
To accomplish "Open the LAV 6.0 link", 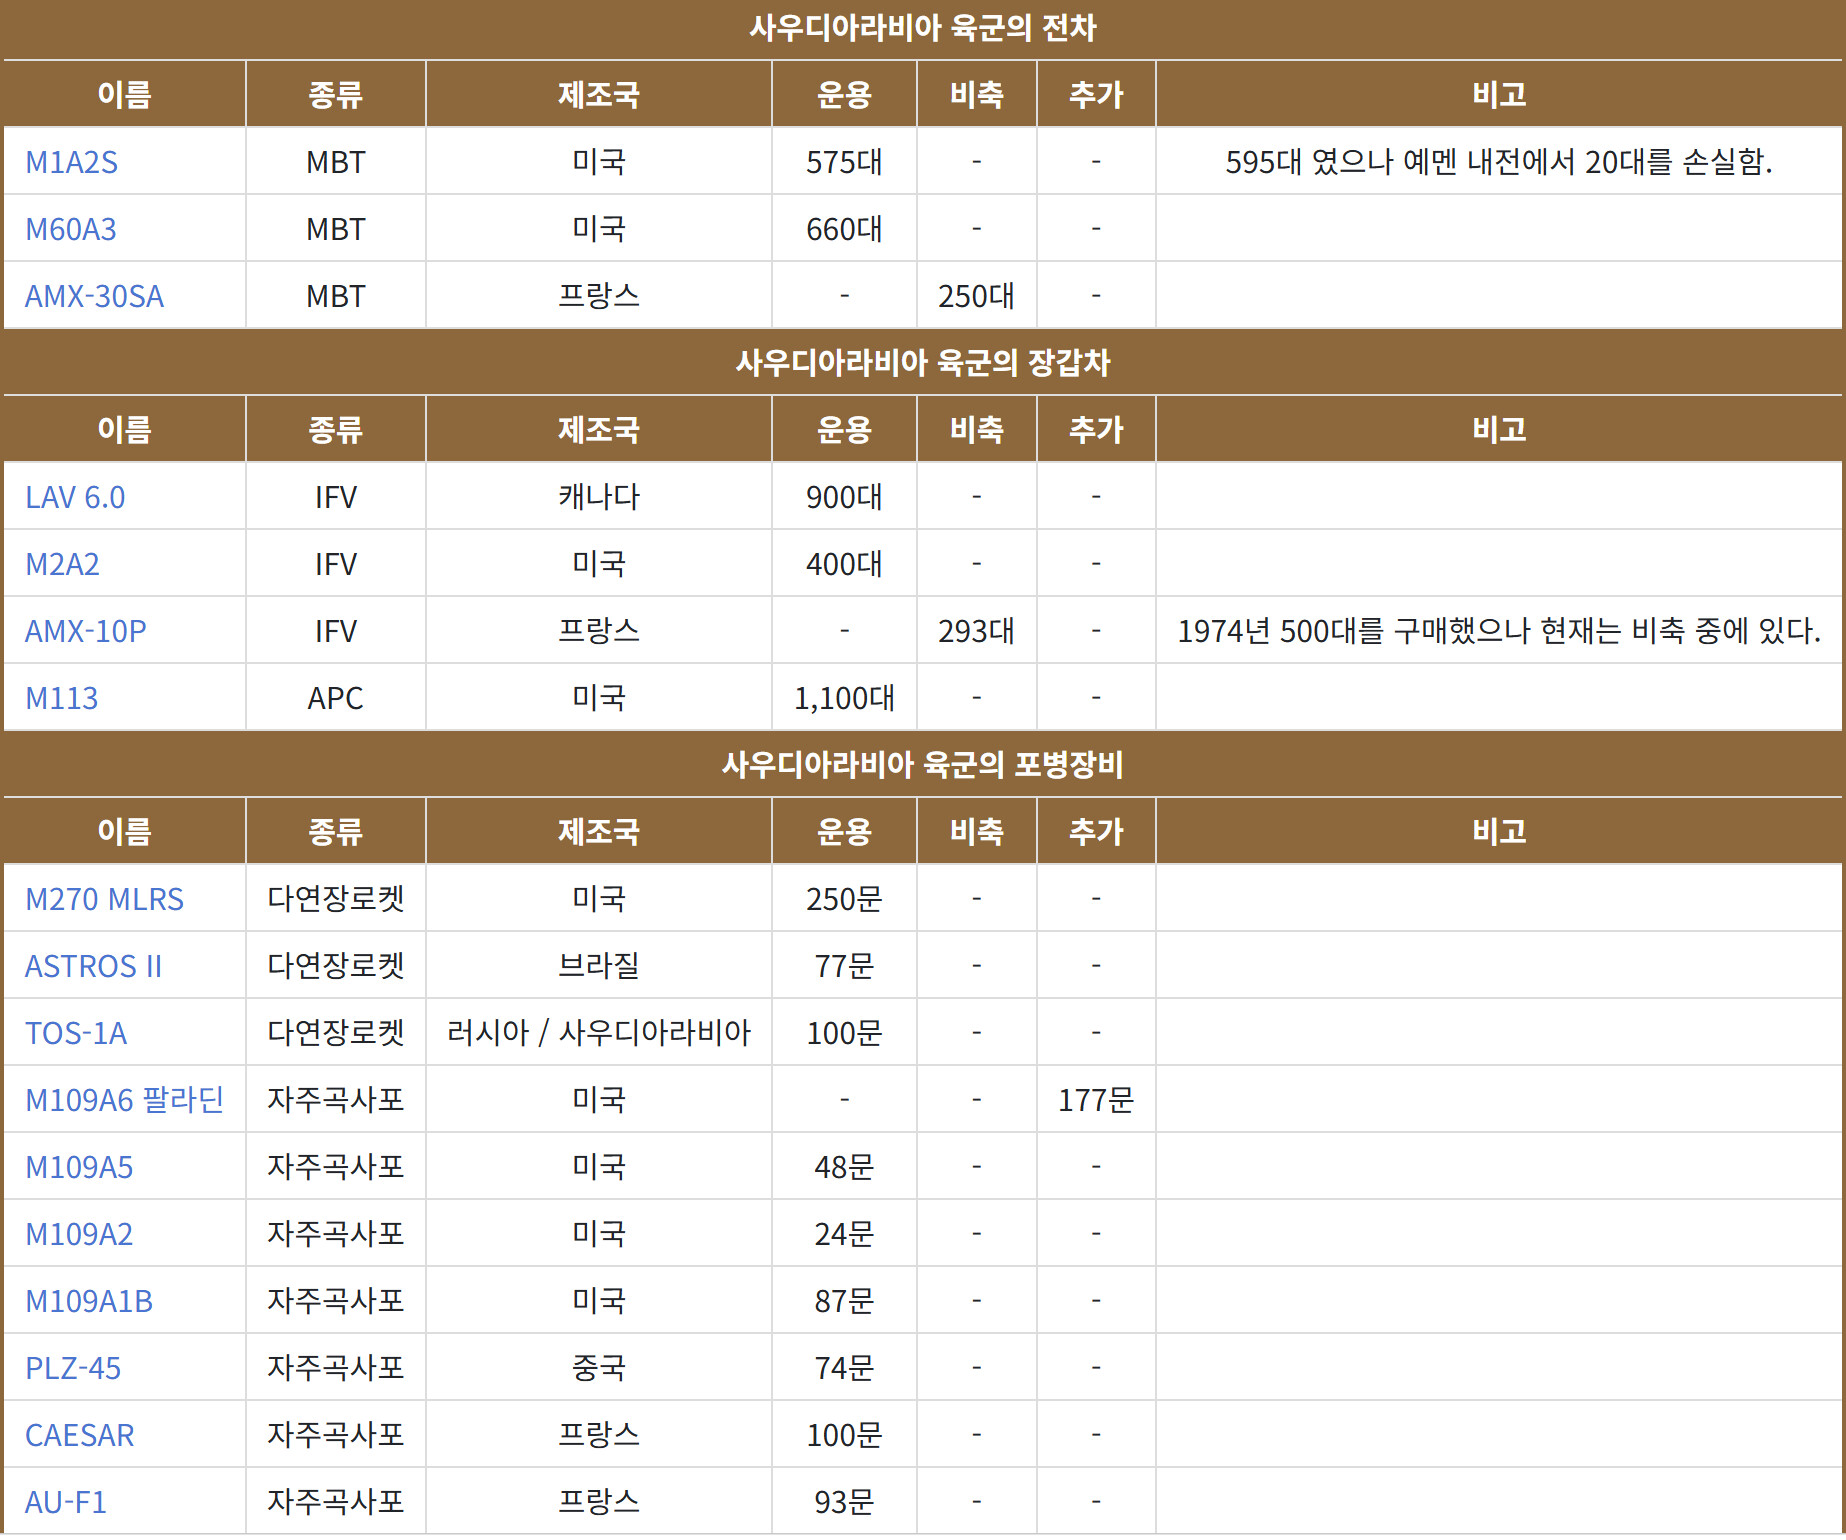I will pyautogui.click(x=75, y=497).
